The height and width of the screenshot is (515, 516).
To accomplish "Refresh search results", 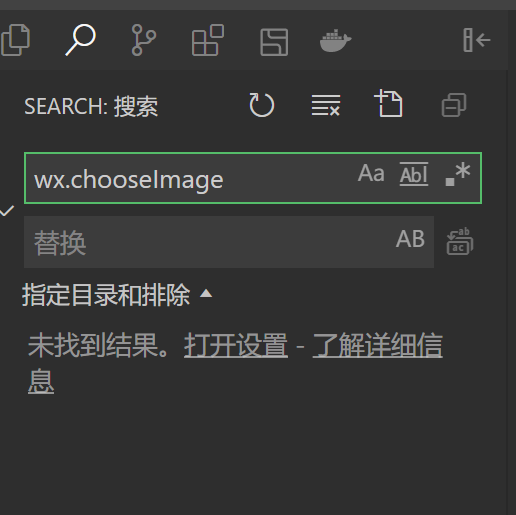I will (262, 105).
